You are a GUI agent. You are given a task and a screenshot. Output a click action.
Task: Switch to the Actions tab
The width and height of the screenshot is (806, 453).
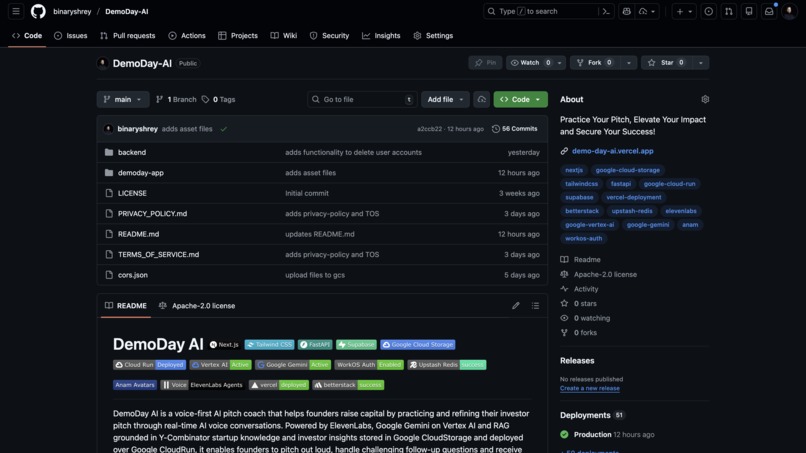187,35
